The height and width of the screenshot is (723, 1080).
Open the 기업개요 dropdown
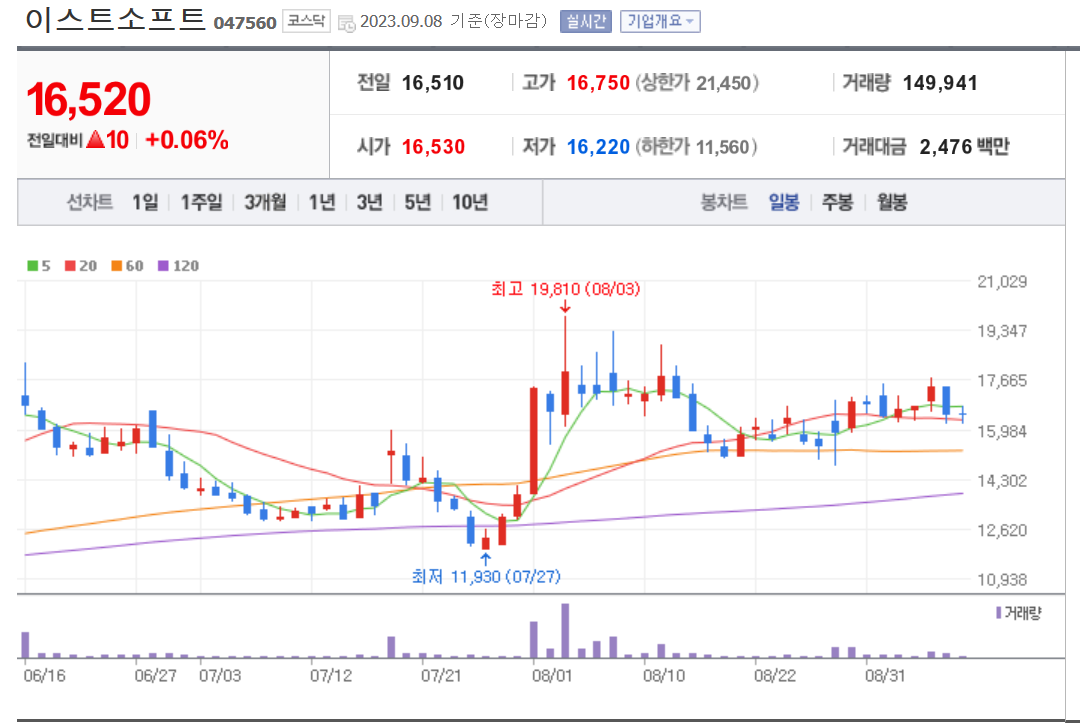pyautogui.click(x=660, y=21)
